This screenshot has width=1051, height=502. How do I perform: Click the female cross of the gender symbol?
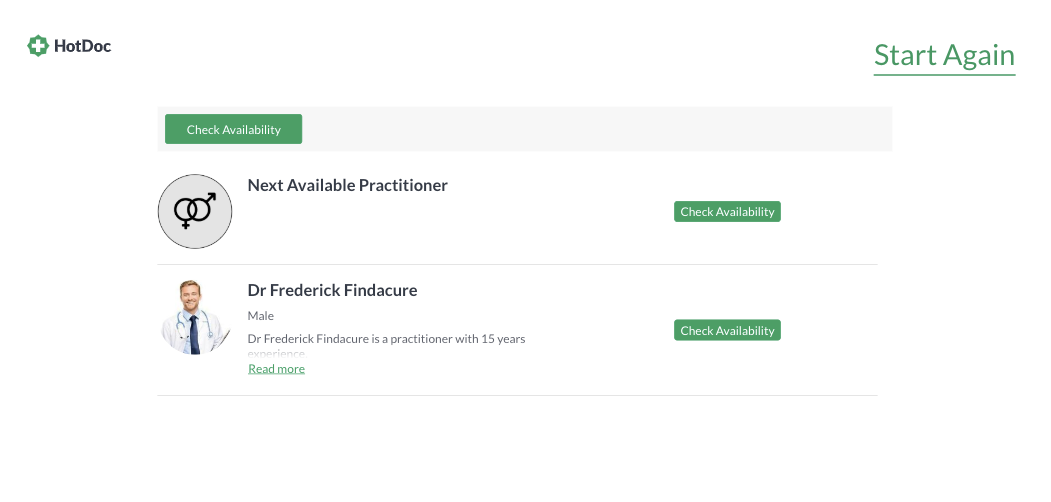click(185, 225)
